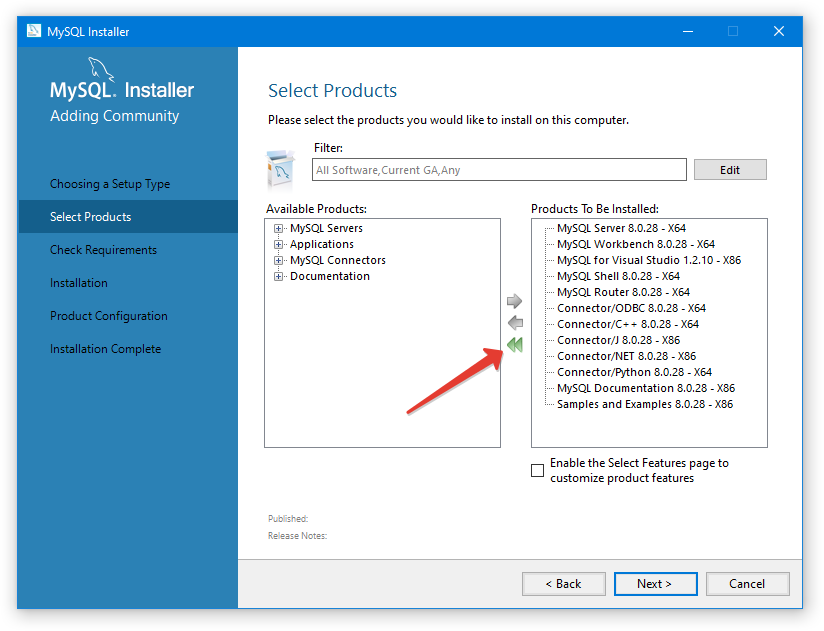Click the Edit filter button
The image size is (824, 631).
point(730,170)
